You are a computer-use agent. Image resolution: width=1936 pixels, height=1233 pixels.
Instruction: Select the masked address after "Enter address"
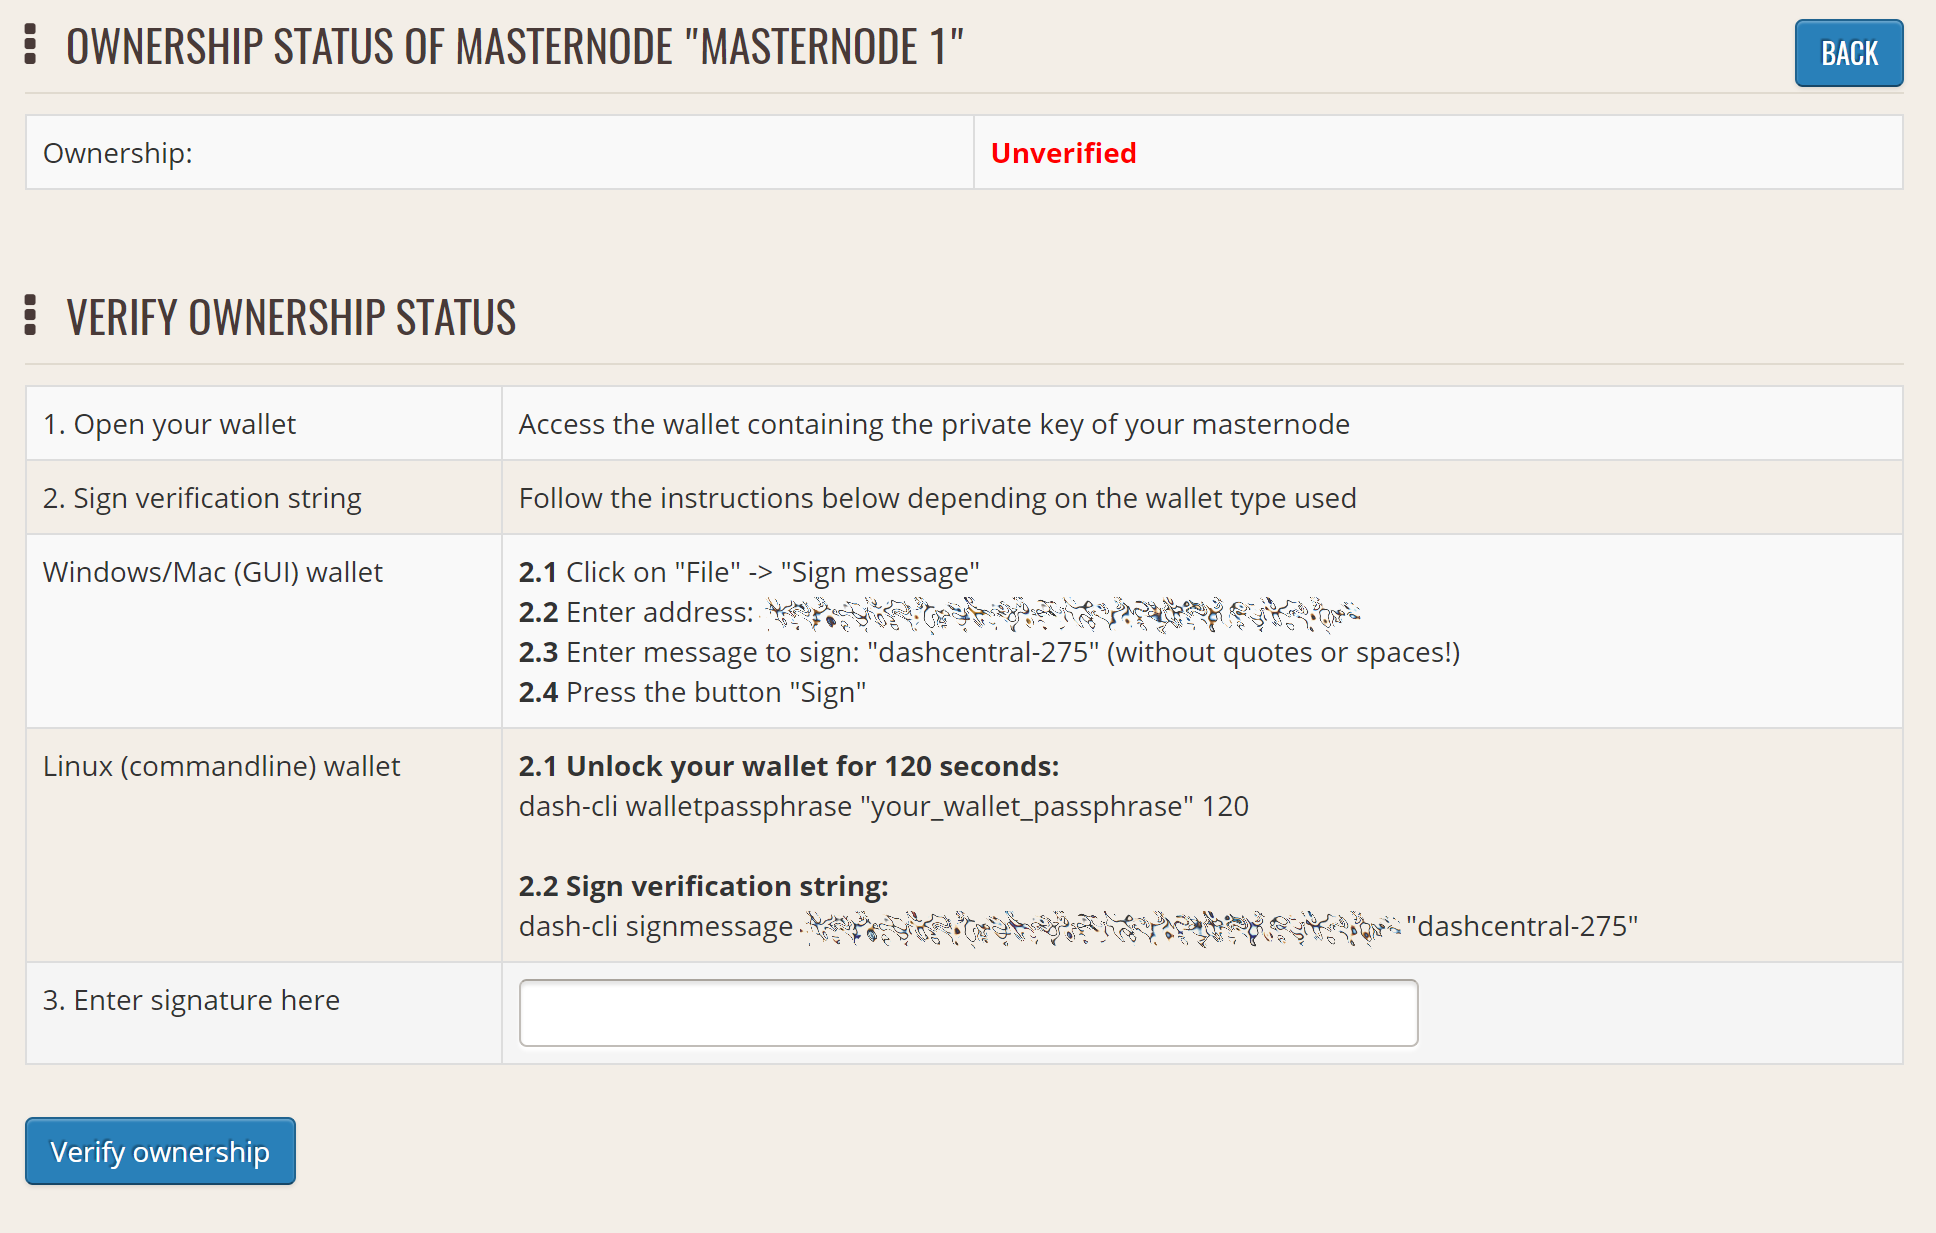[x=1060, y=613]
